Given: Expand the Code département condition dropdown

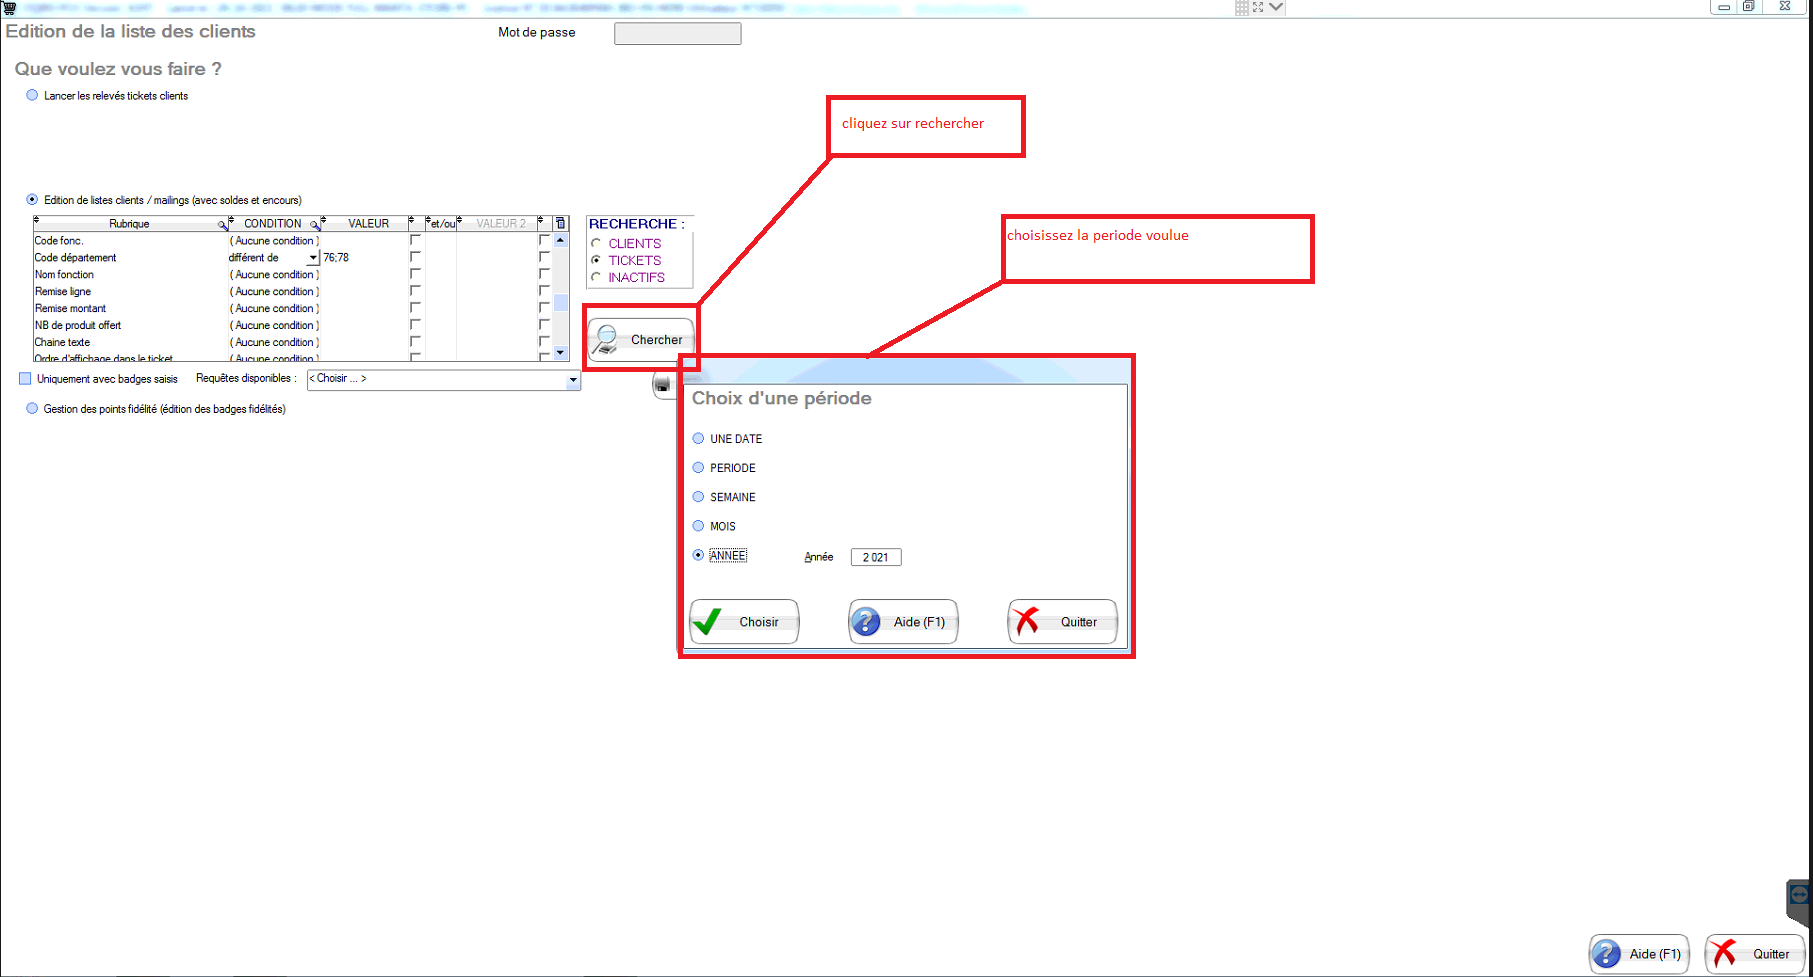Looking at the screenshot, I should tap(312, 258).
